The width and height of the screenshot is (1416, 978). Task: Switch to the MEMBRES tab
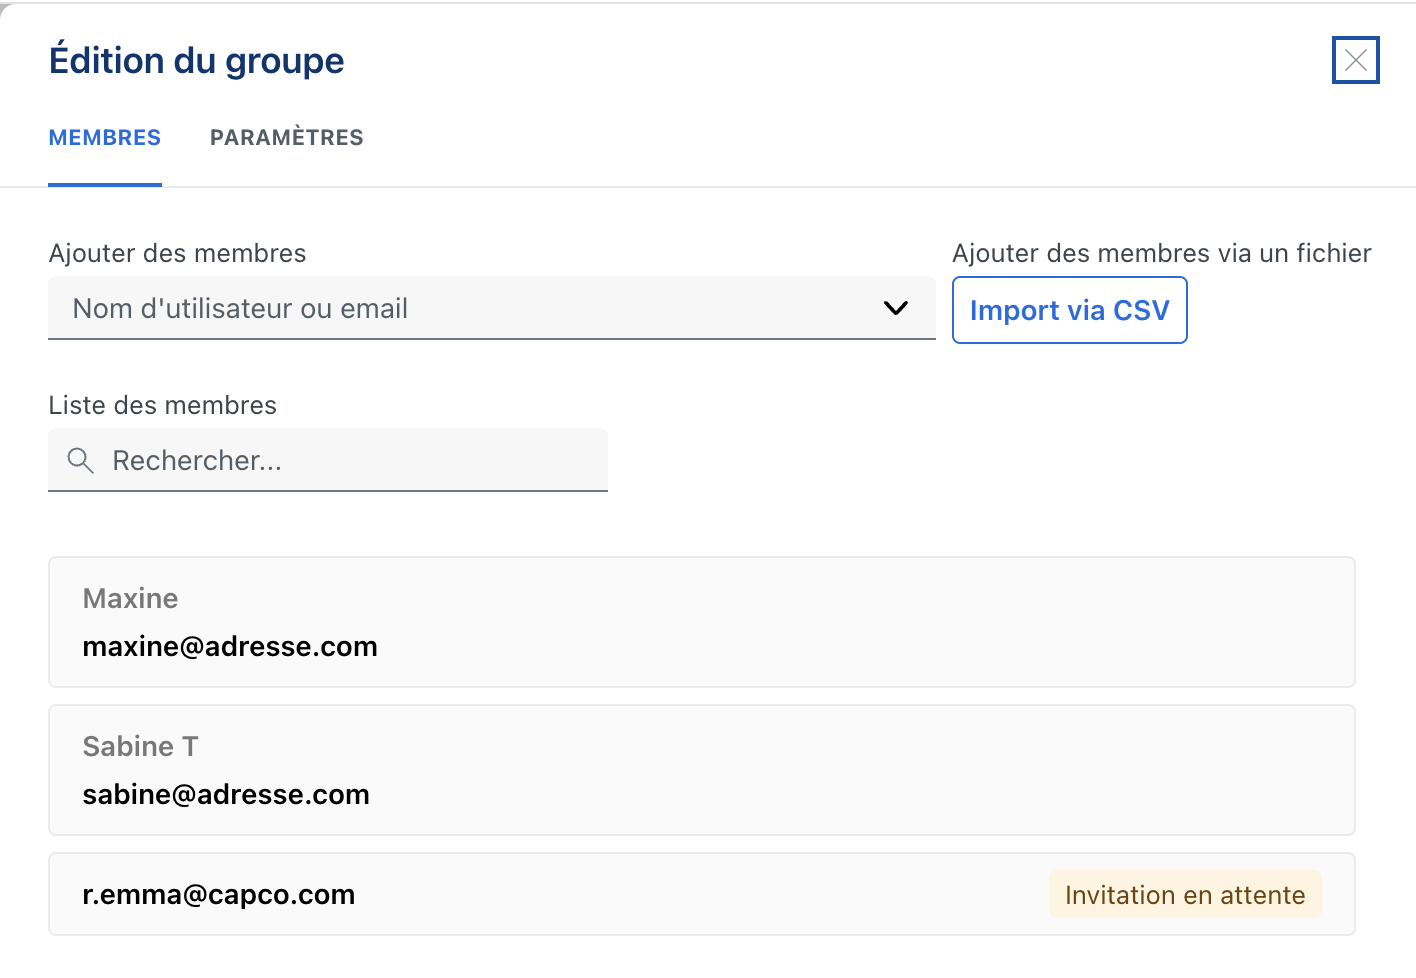(105, 138)
